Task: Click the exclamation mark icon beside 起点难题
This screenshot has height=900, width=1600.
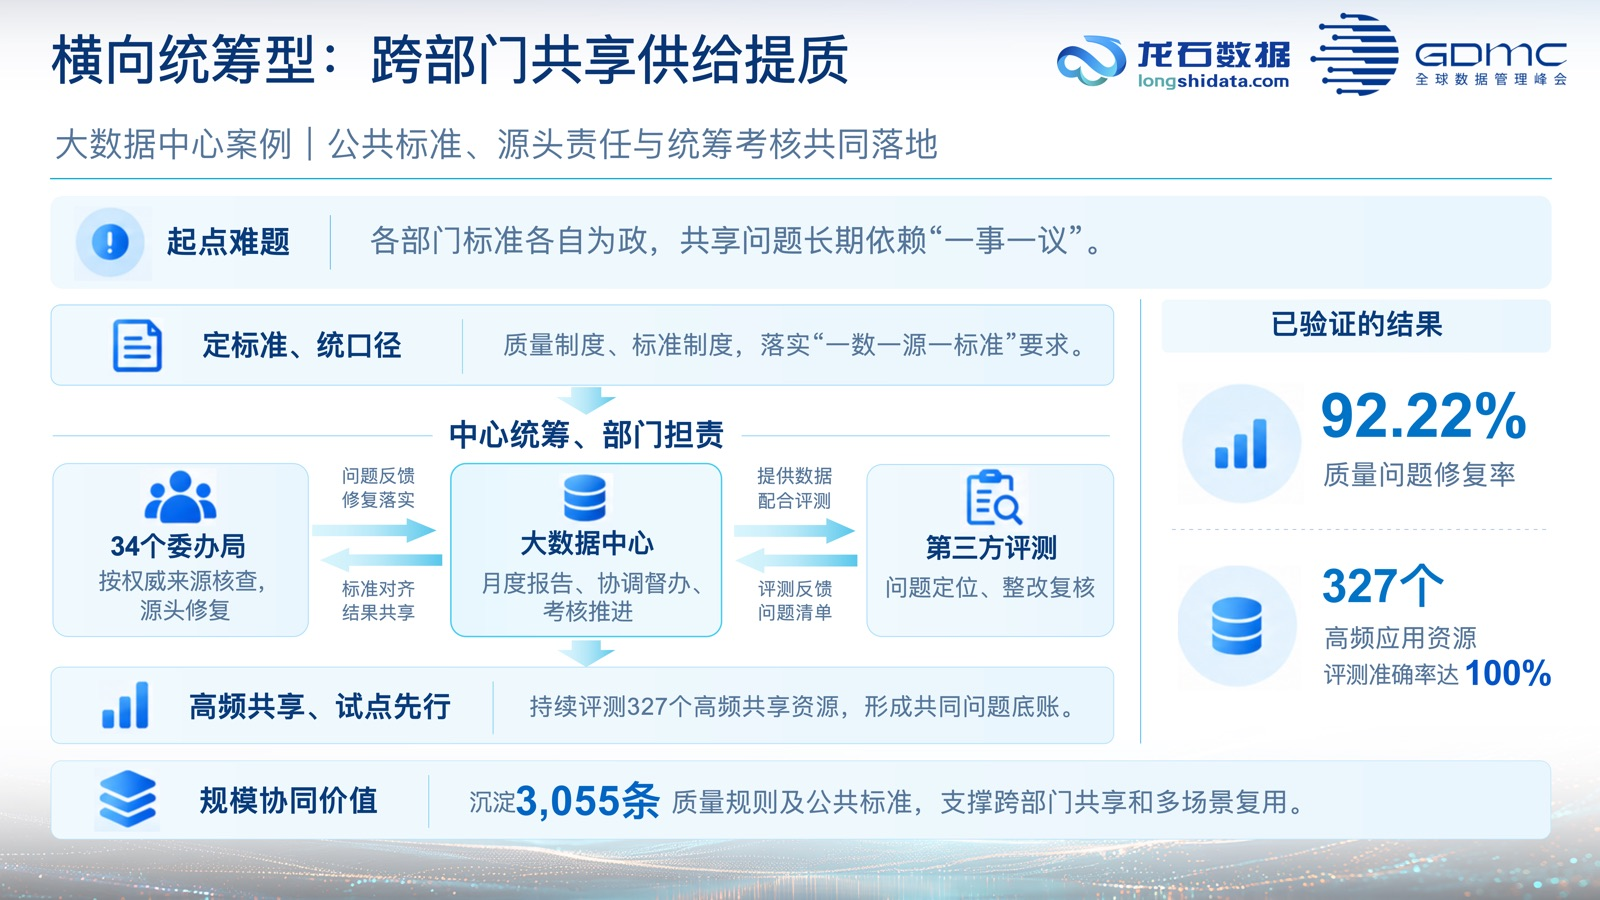Action: (x=110, y=242)
